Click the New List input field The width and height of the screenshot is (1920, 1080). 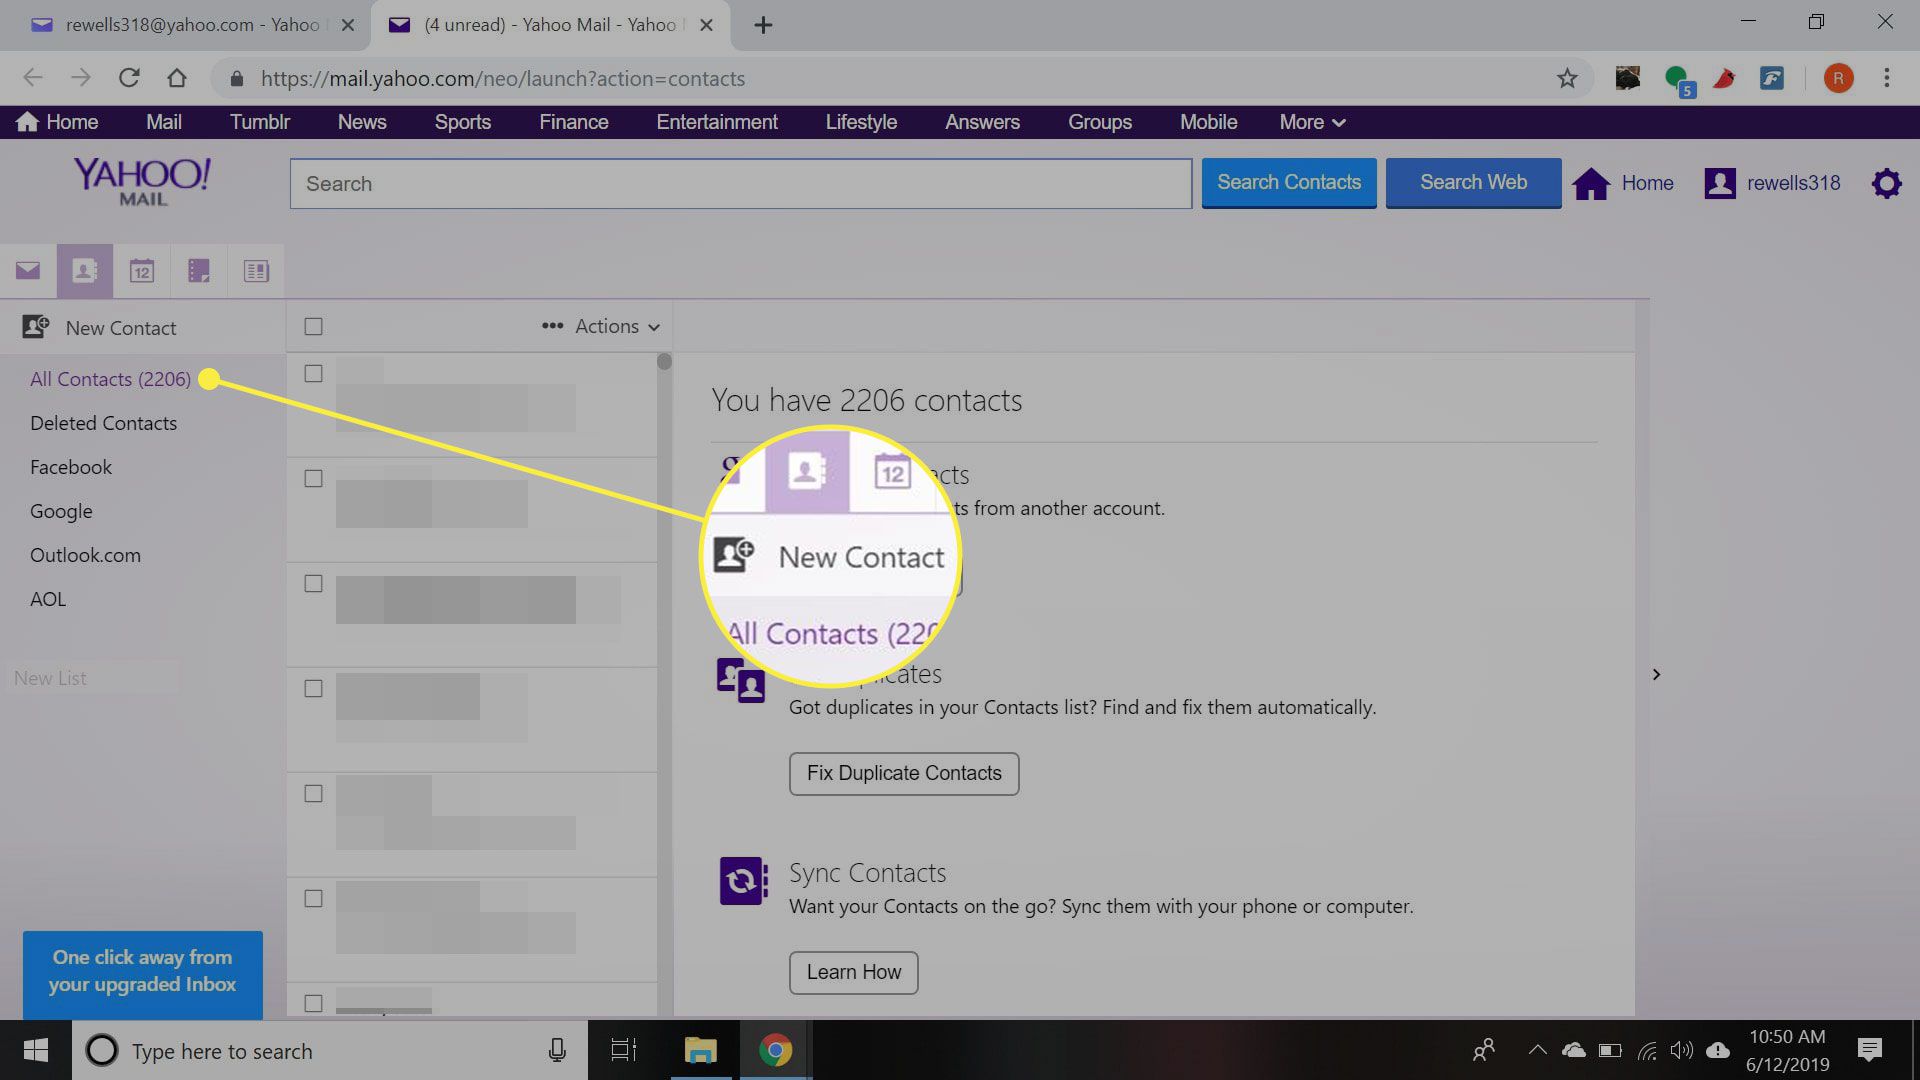point(92,678)
